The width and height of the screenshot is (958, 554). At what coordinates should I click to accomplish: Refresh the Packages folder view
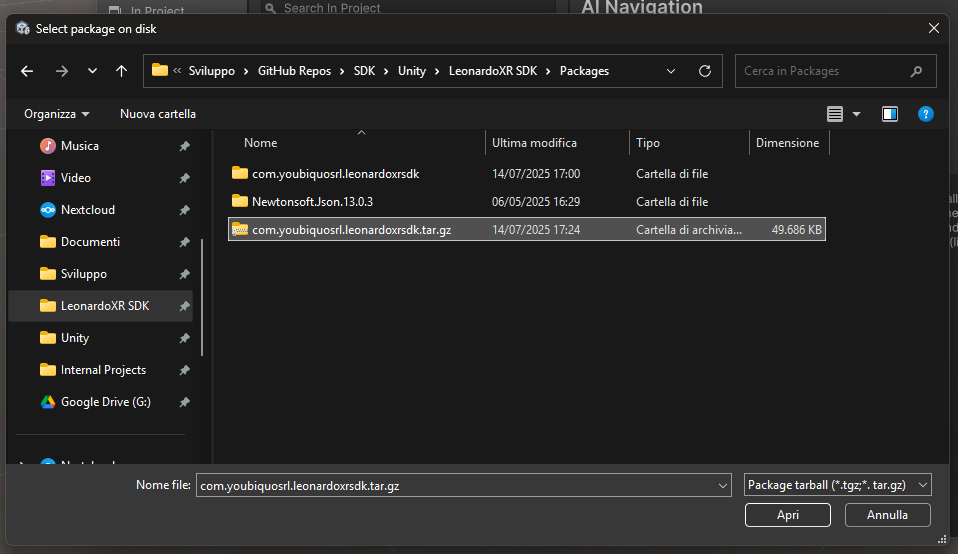point(704,71)
